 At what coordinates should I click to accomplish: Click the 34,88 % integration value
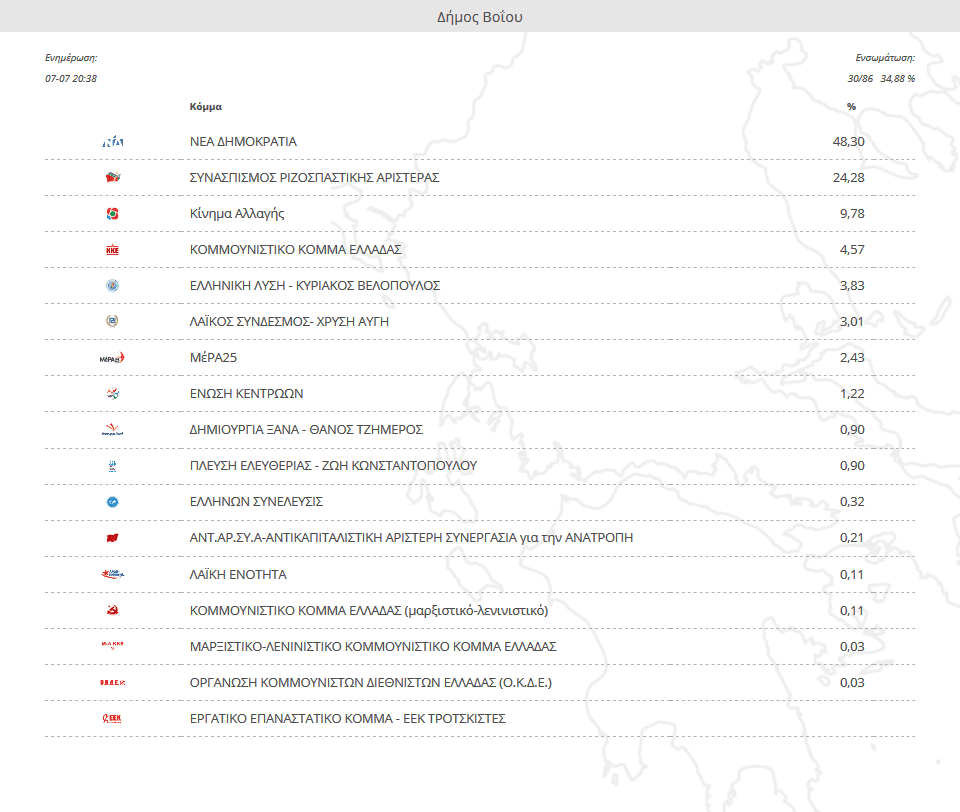pyautogui.click(x=898, y=78)
